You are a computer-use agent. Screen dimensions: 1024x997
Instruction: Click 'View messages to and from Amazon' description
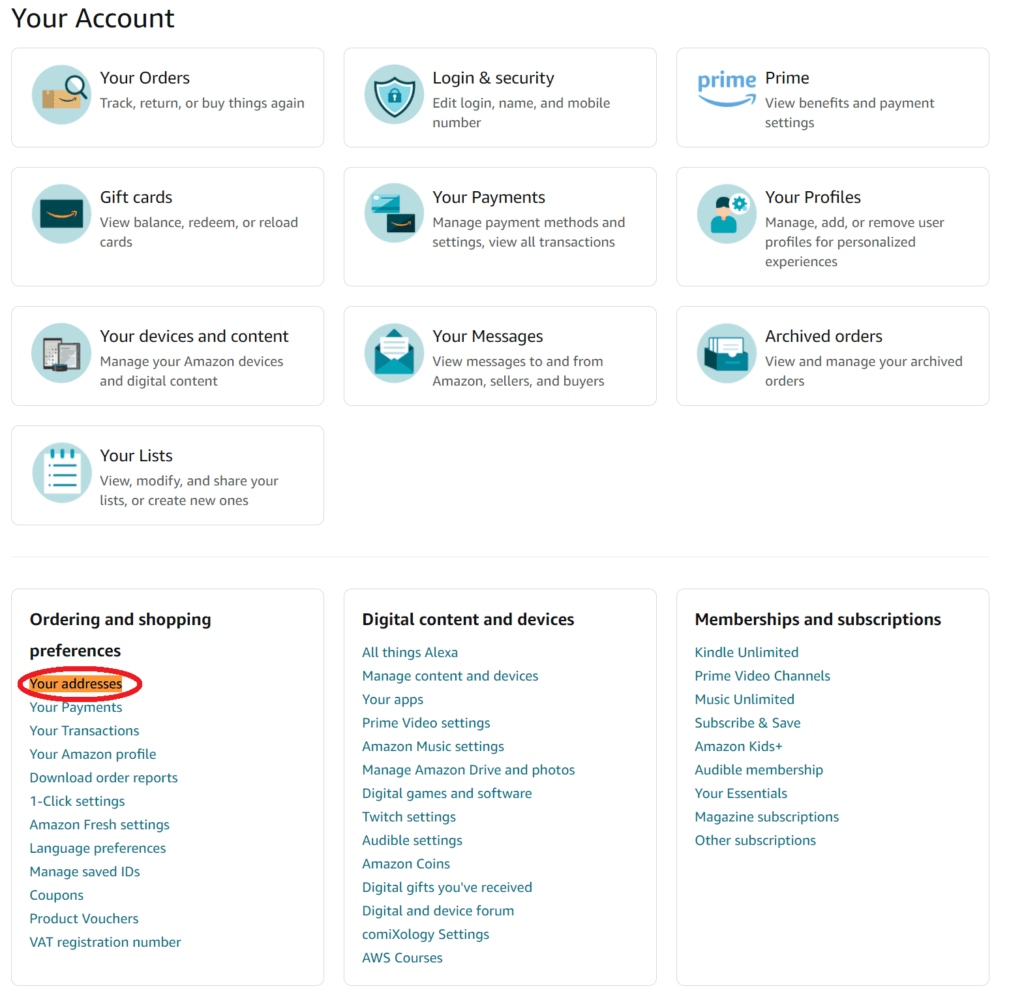click(x=518, y=371)
